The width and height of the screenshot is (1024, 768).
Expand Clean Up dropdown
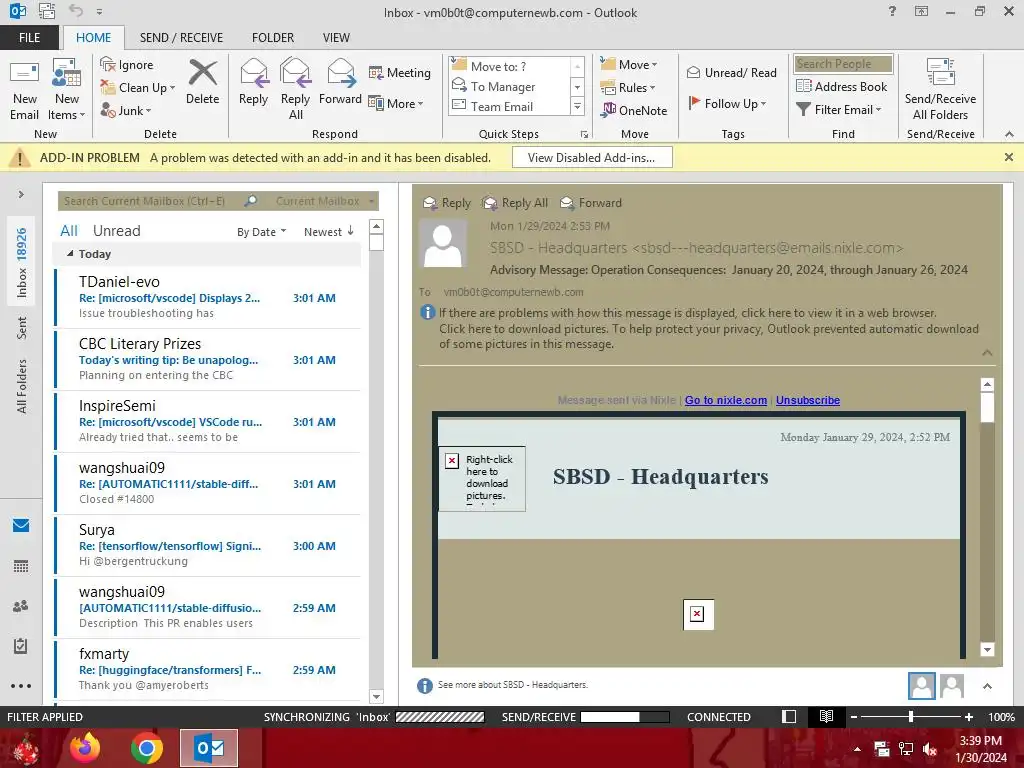172,88
